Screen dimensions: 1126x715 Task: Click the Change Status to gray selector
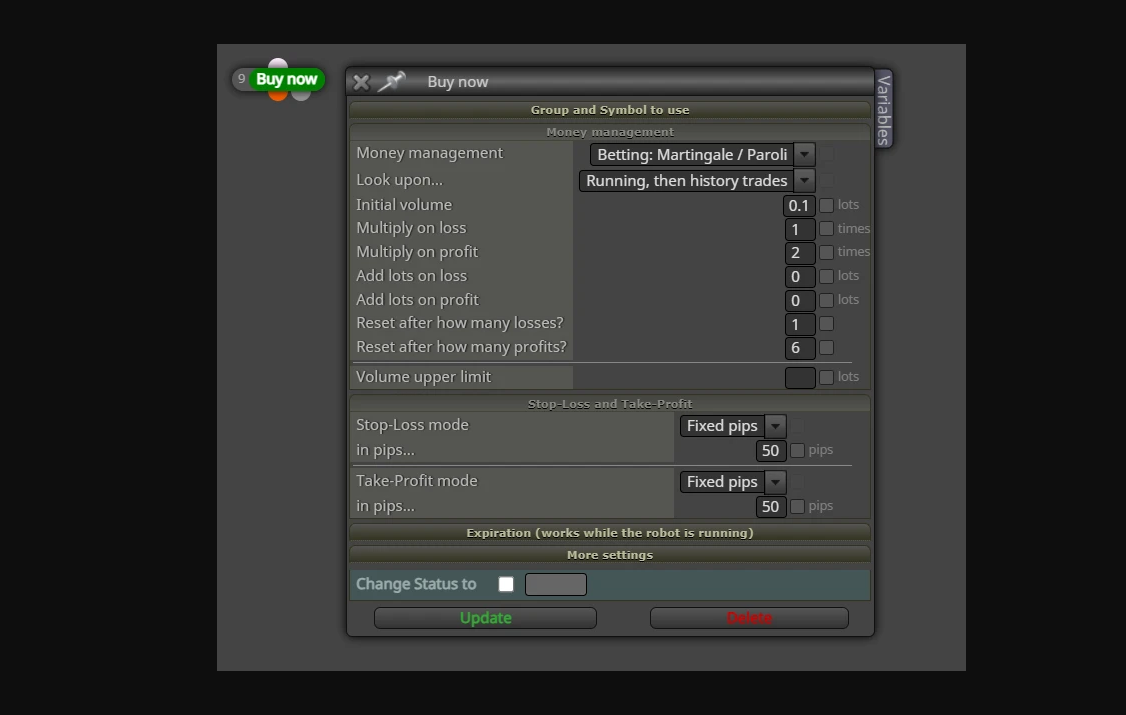[556, 584]
